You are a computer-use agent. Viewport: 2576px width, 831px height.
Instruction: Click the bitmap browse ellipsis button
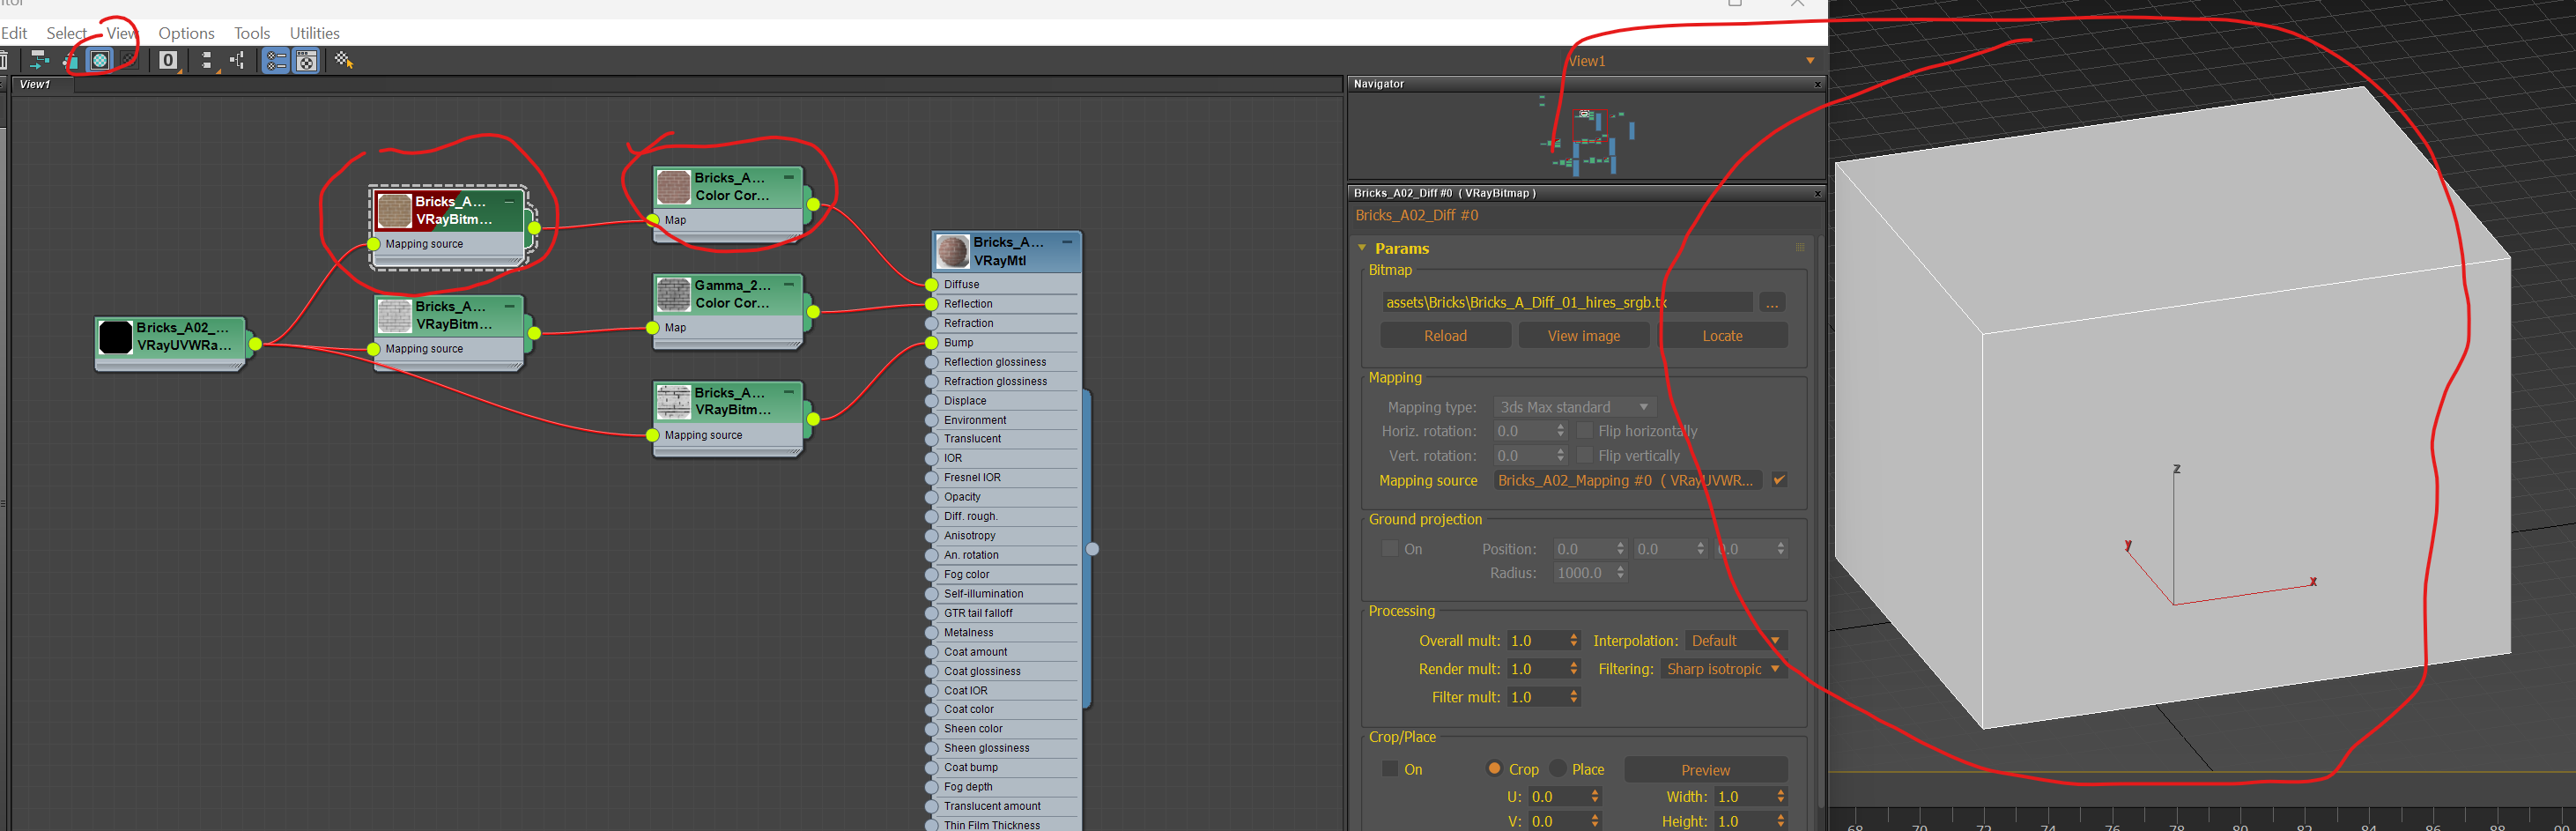point(1772,302)
